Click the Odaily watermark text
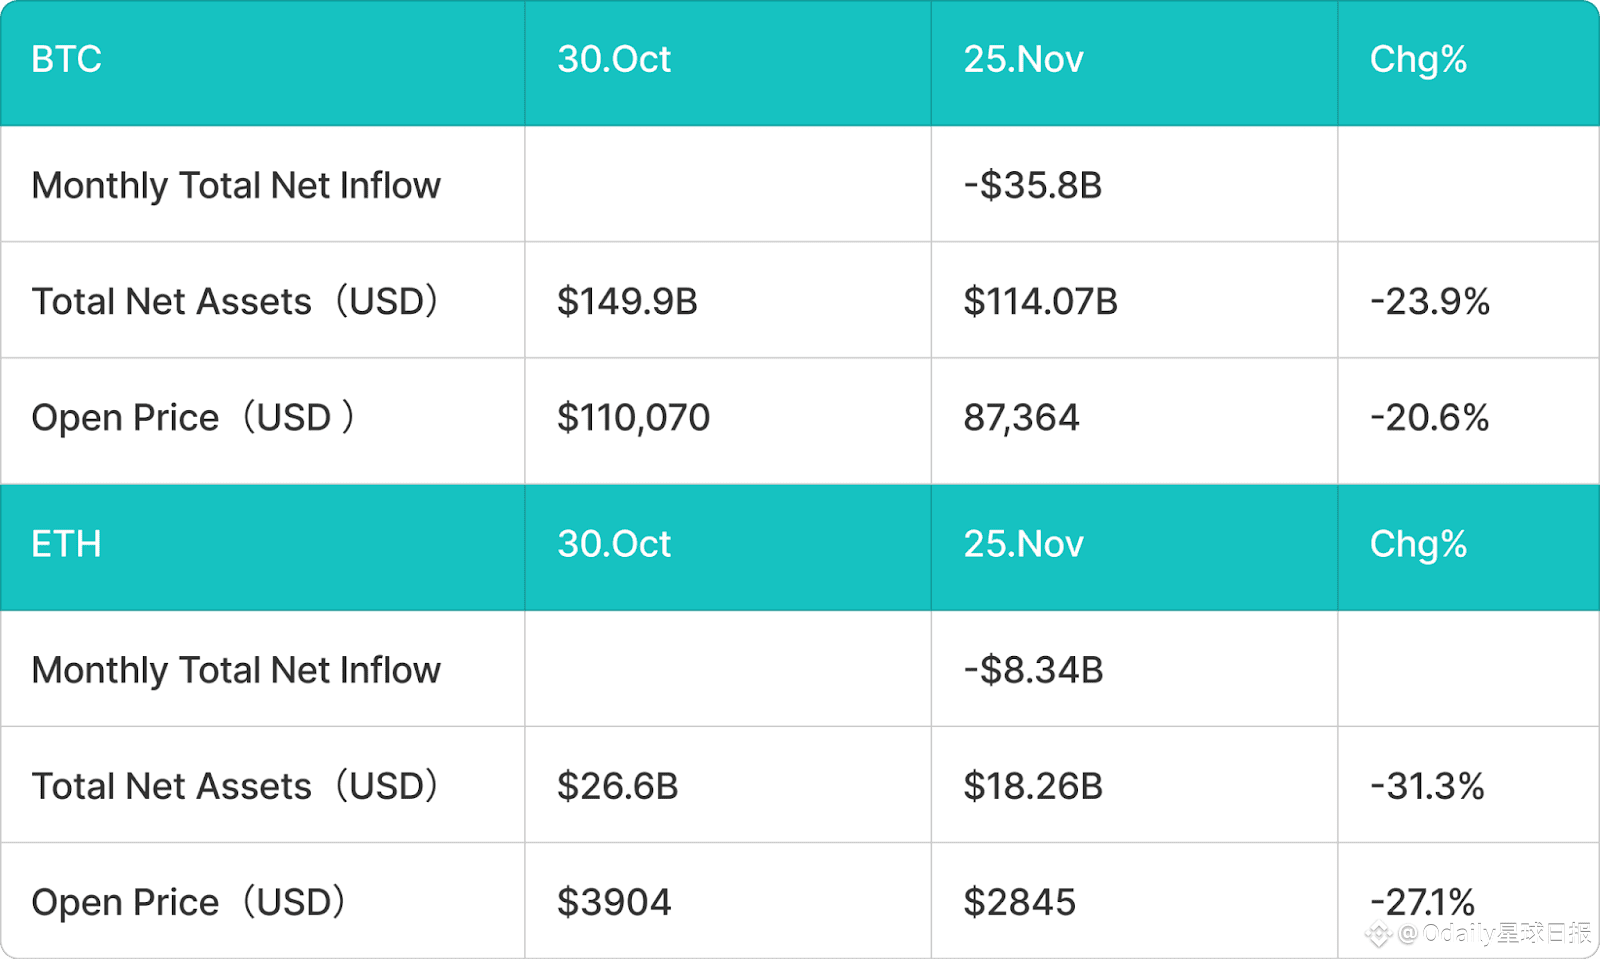The height and width of the screenshot is (959, 1600). tap(1495, 933)
